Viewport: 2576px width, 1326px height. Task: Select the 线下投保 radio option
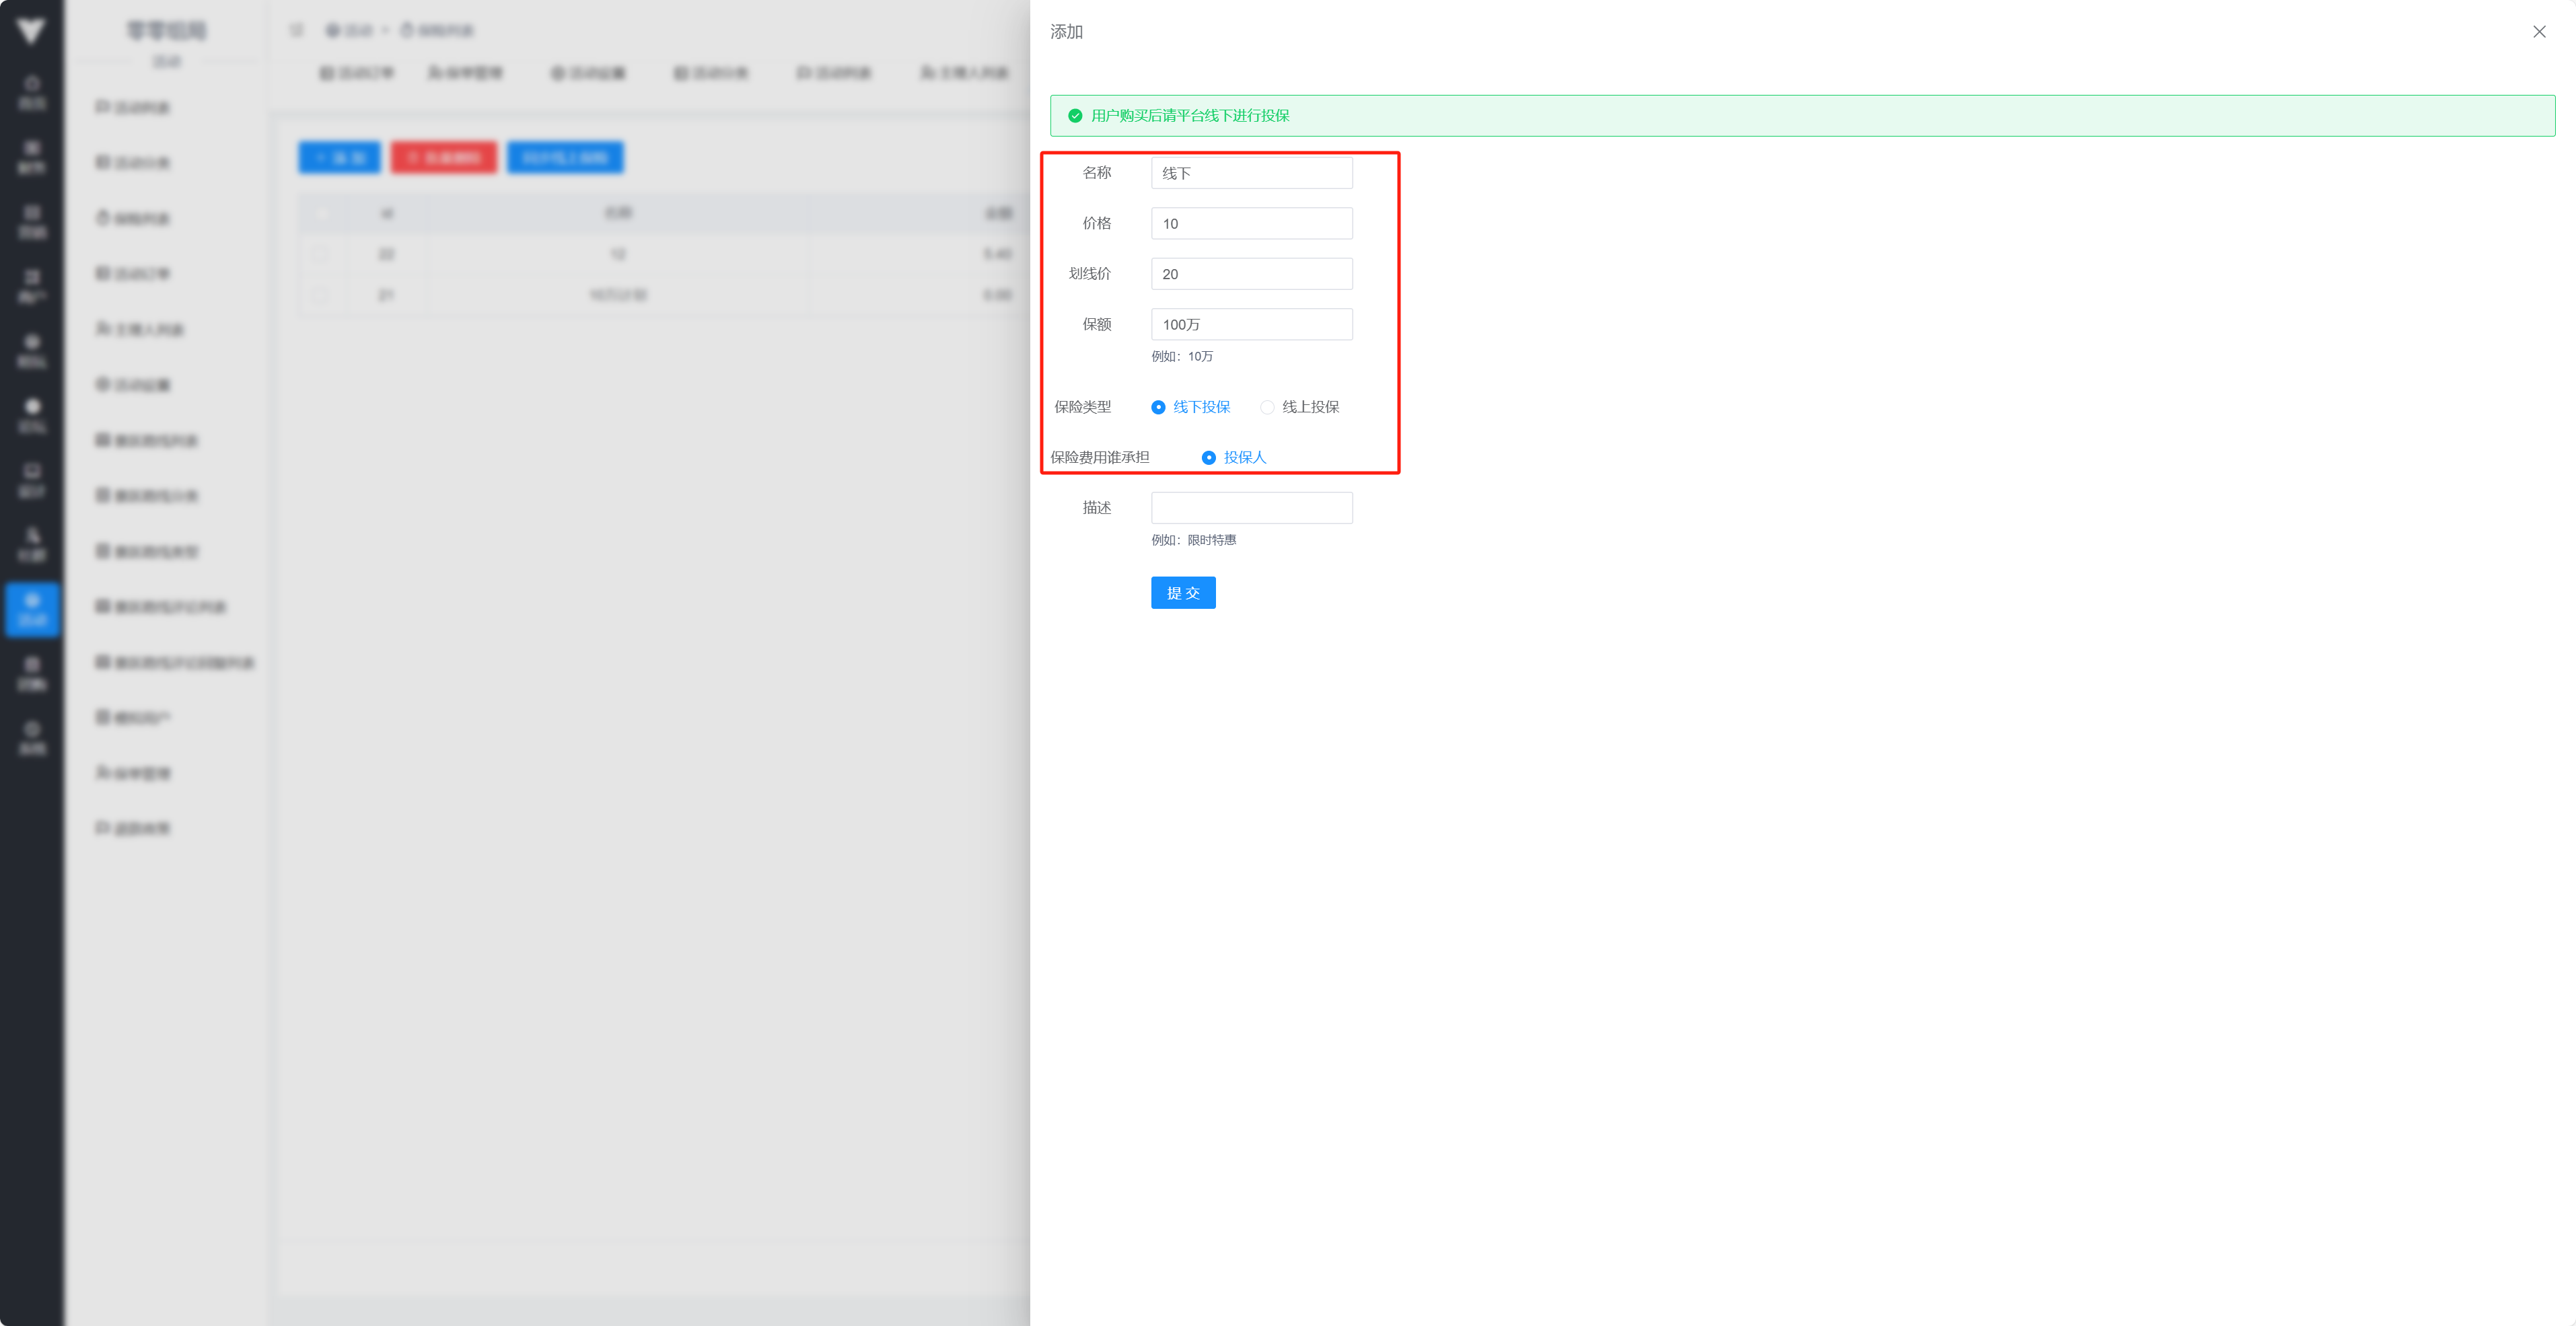click(1158, 407)
